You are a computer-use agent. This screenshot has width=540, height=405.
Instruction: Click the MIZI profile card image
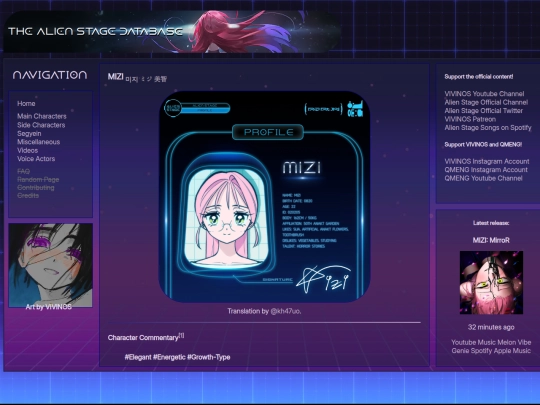pyautogui.click(x=264, y=197)
